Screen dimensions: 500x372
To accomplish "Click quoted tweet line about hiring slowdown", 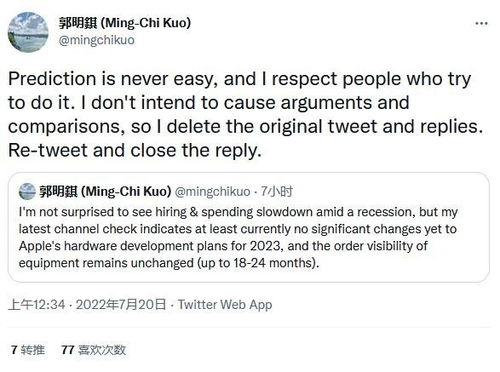I will coord(238,212).
